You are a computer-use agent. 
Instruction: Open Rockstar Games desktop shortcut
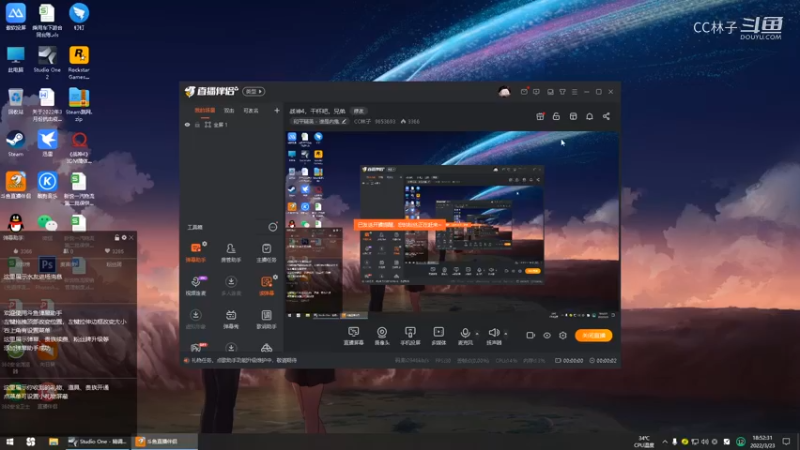coord(79,63)
